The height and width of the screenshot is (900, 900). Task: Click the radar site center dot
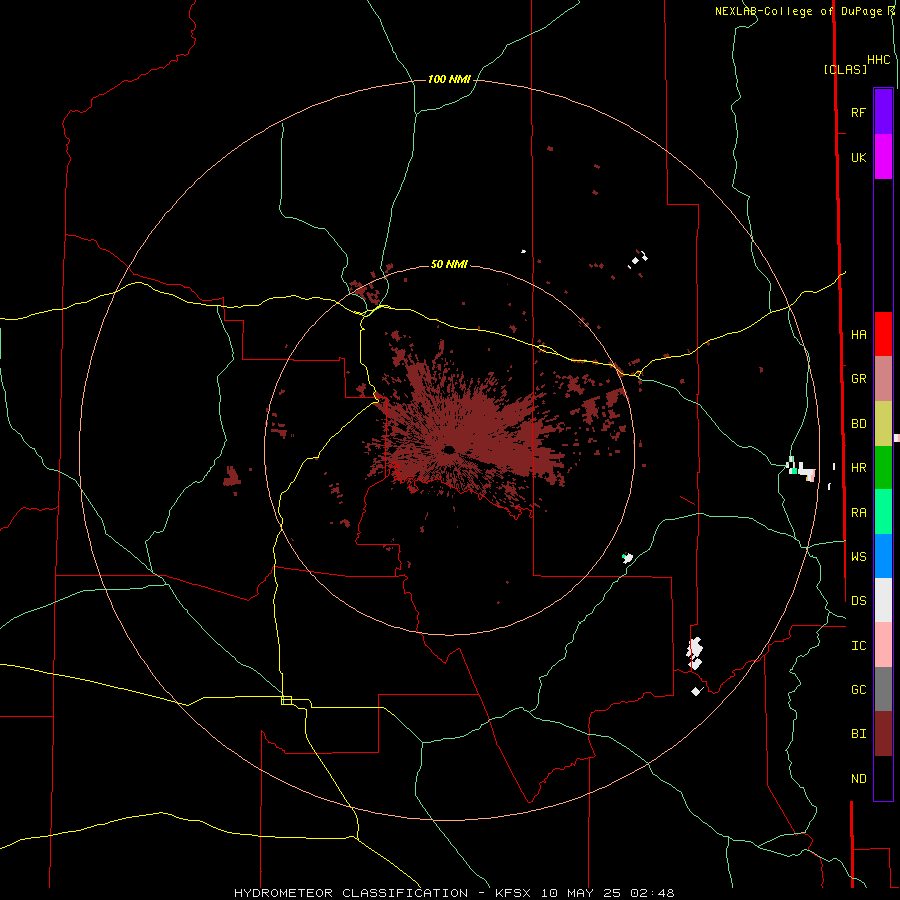(449, 449)
